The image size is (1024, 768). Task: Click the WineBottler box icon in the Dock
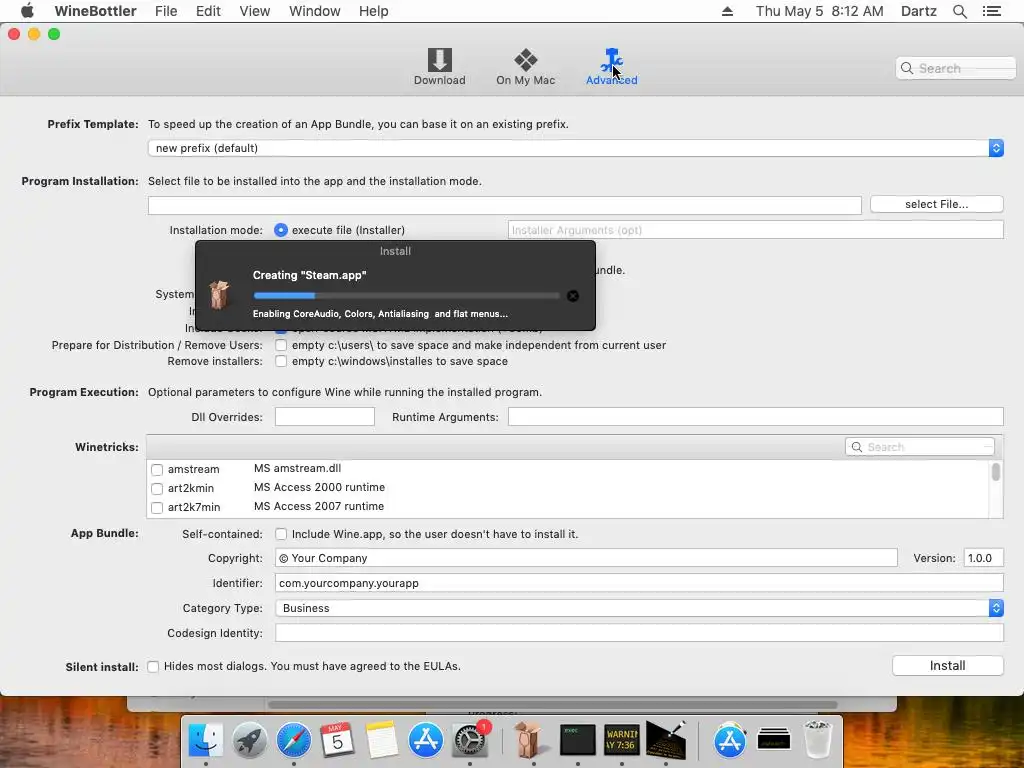coord(528,740)
